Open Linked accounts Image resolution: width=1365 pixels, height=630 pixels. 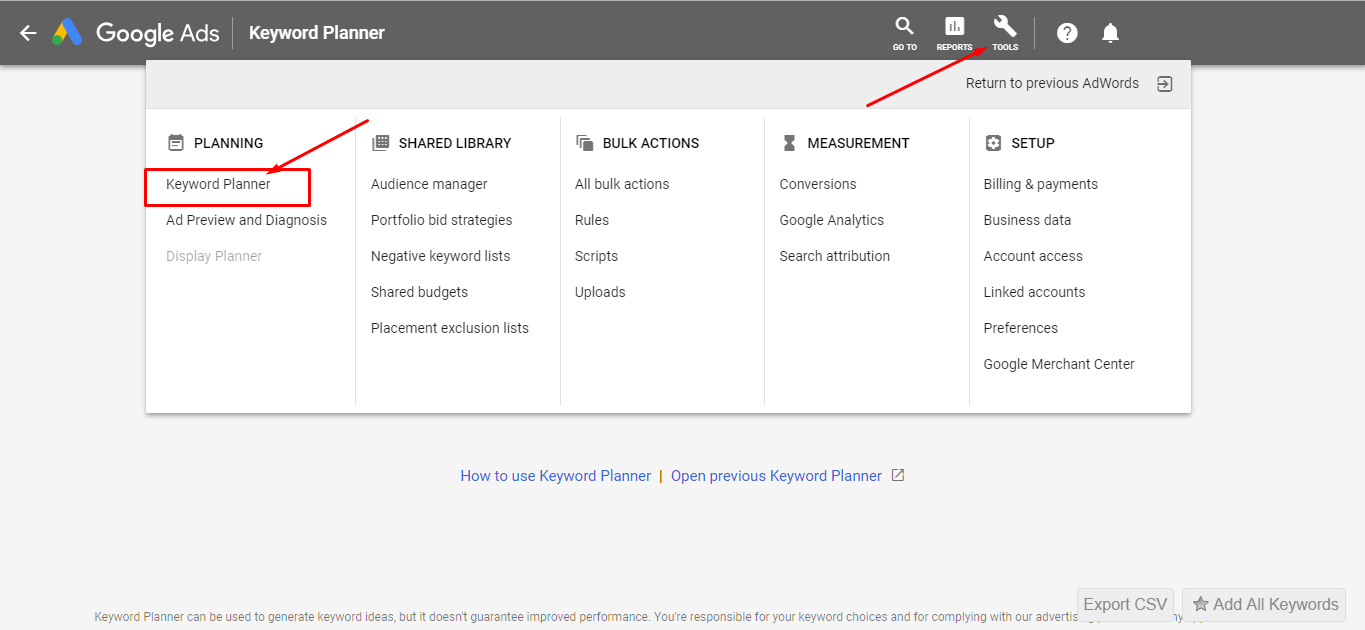coord(1034,292)
